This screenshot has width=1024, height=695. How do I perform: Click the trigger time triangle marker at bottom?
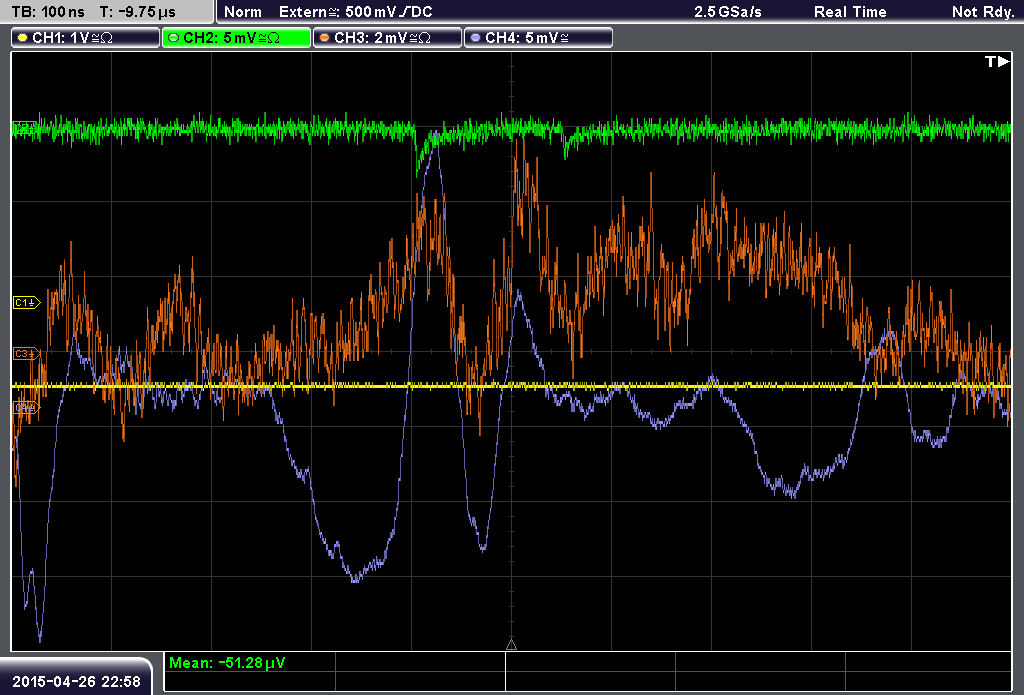pos(511,645)
